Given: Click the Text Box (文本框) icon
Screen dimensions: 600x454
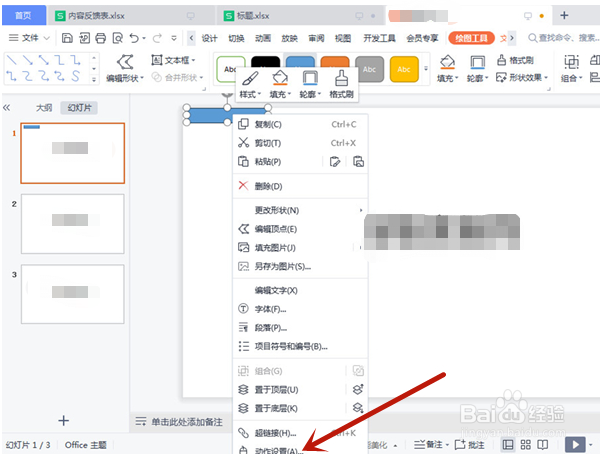Looking at the screenshot, I should pos(157,60).
